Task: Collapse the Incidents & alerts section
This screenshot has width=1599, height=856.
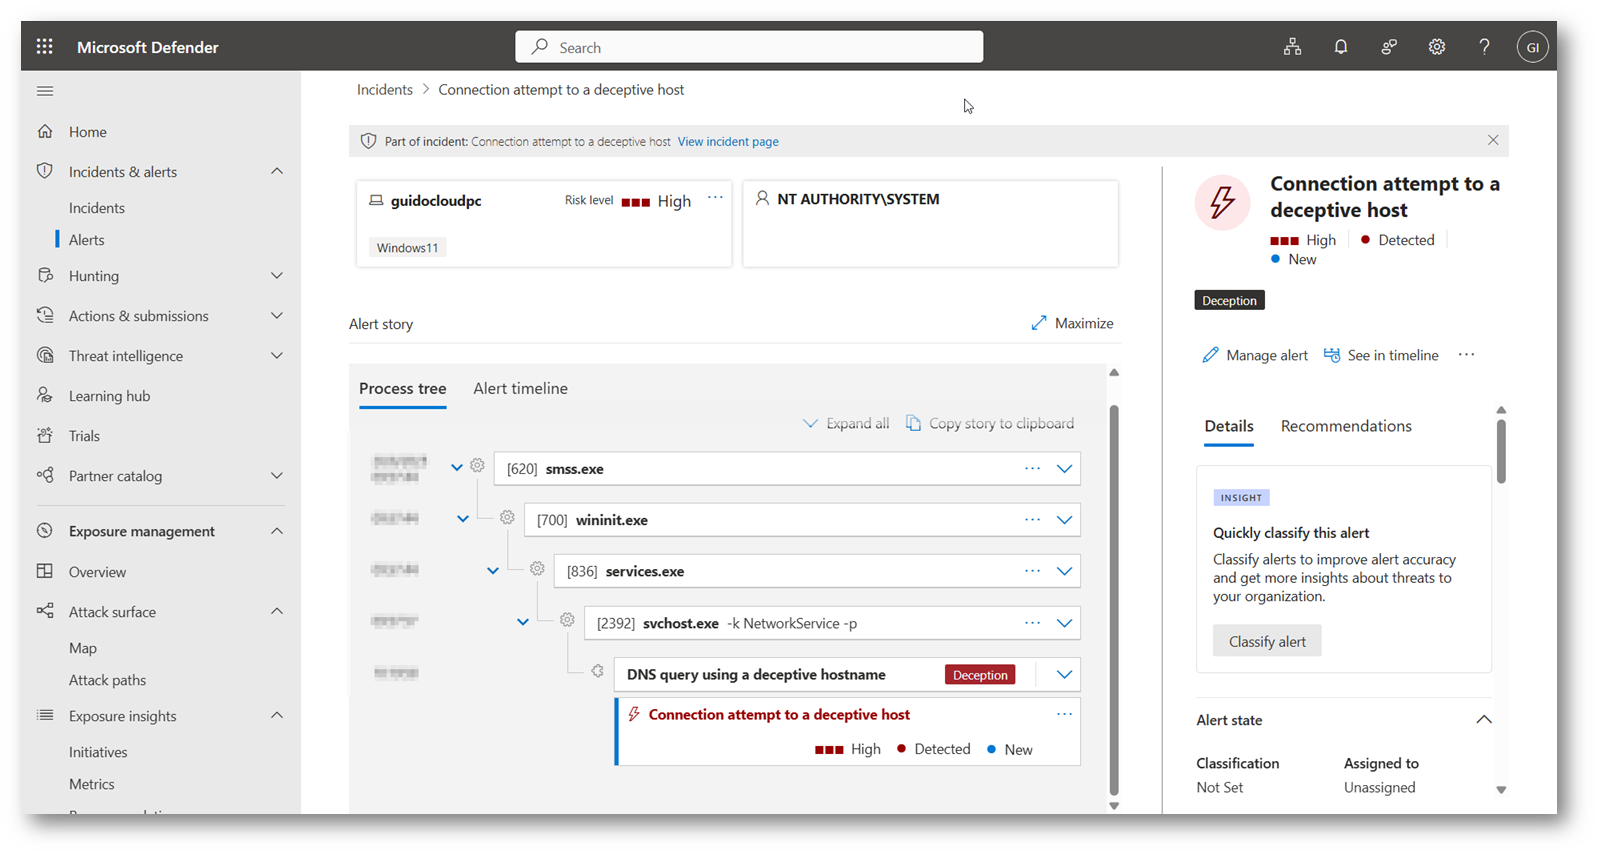Action: click(x=277, y=171)
